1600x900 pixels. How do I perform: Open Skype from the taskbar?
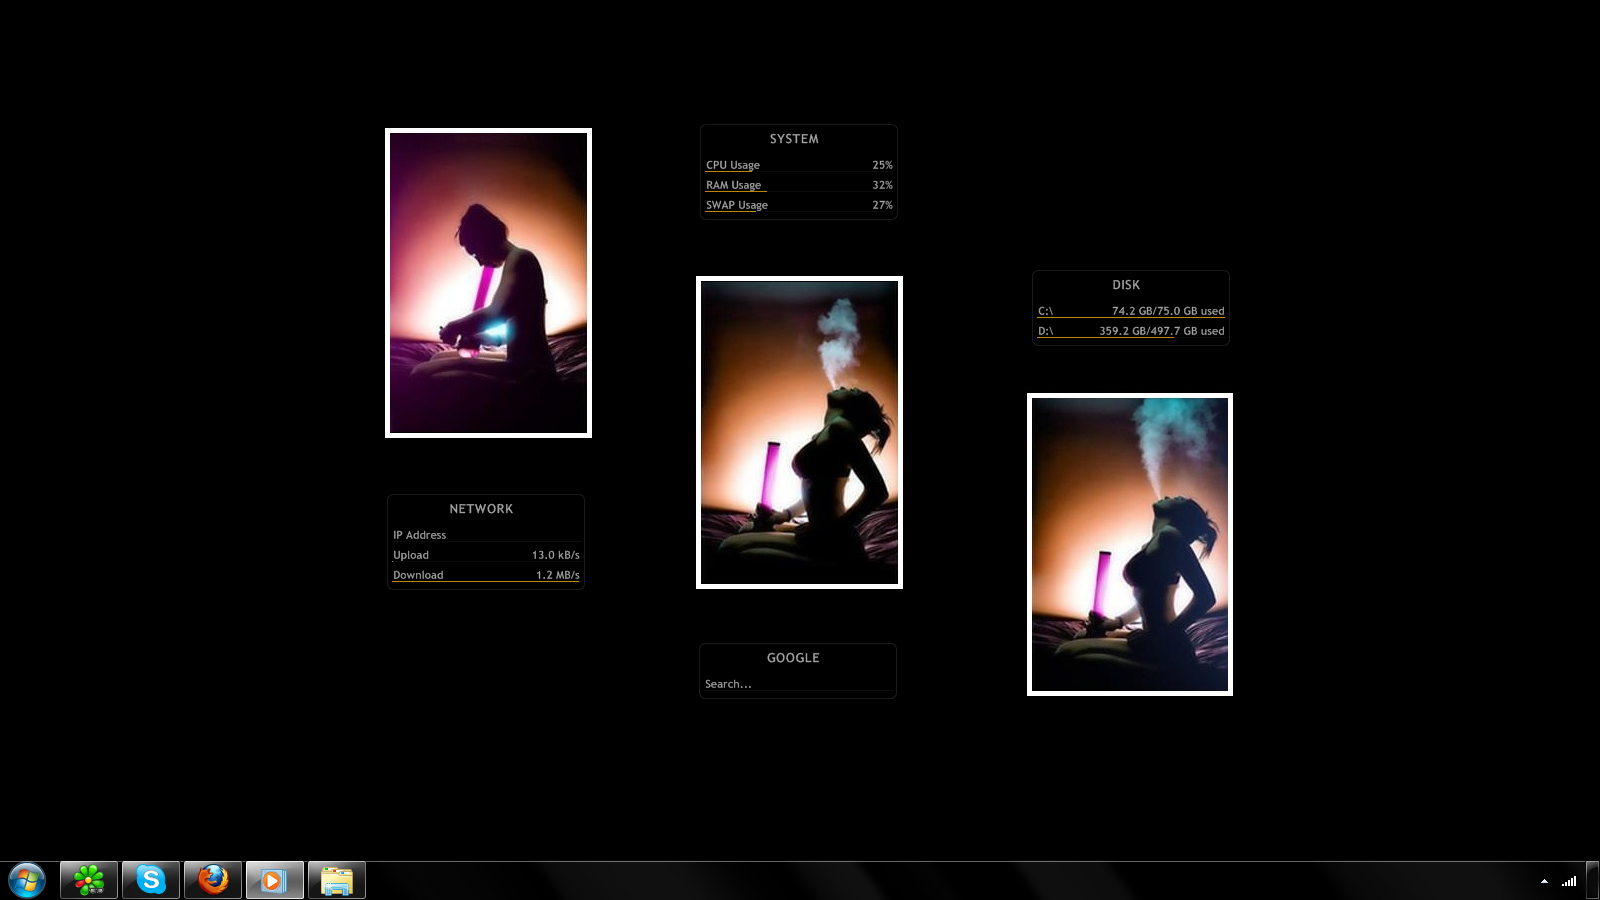tap(151, 880)
